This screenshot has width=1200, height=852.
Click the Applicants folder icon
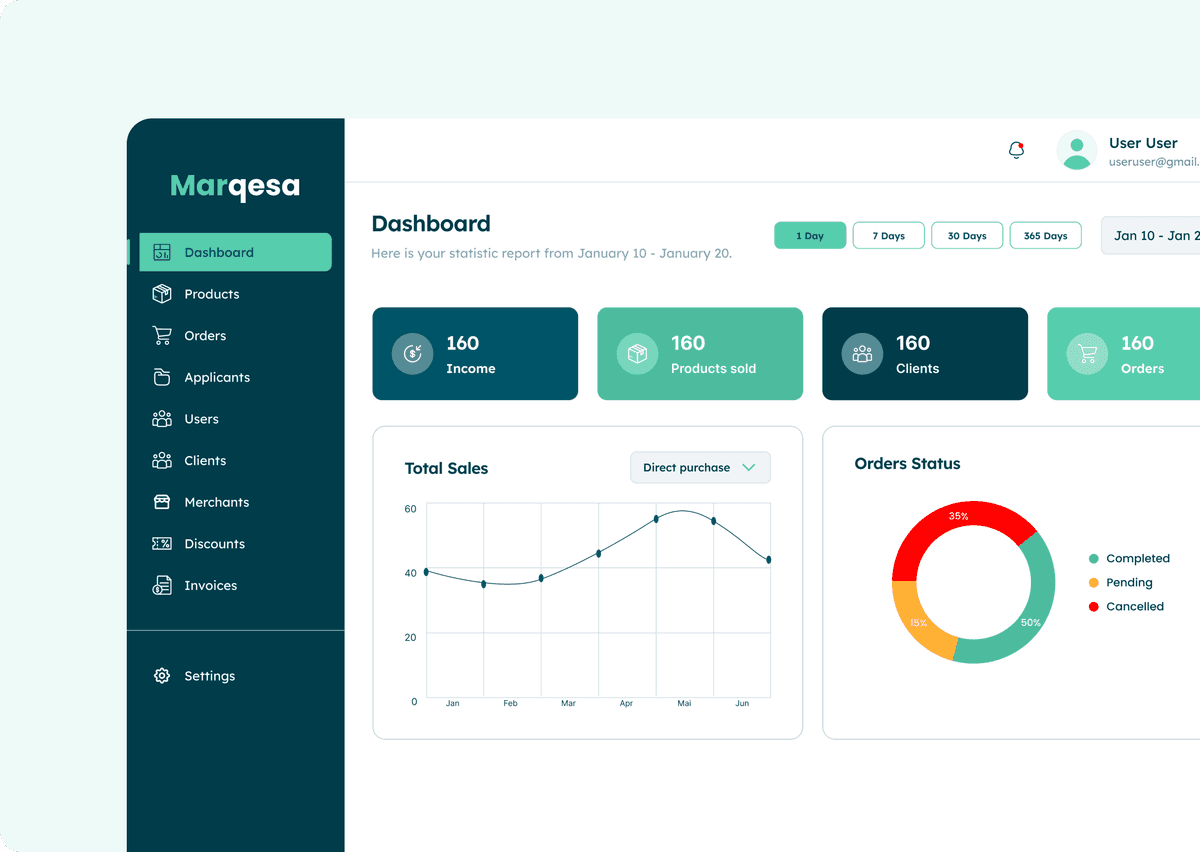(x=162, y=377)
